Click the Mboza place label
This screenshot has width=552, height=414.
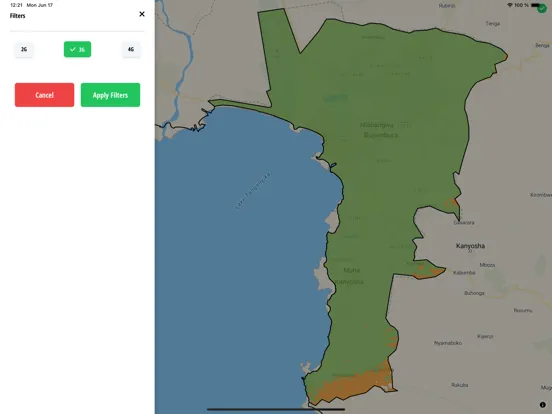[x=487, y=265]
